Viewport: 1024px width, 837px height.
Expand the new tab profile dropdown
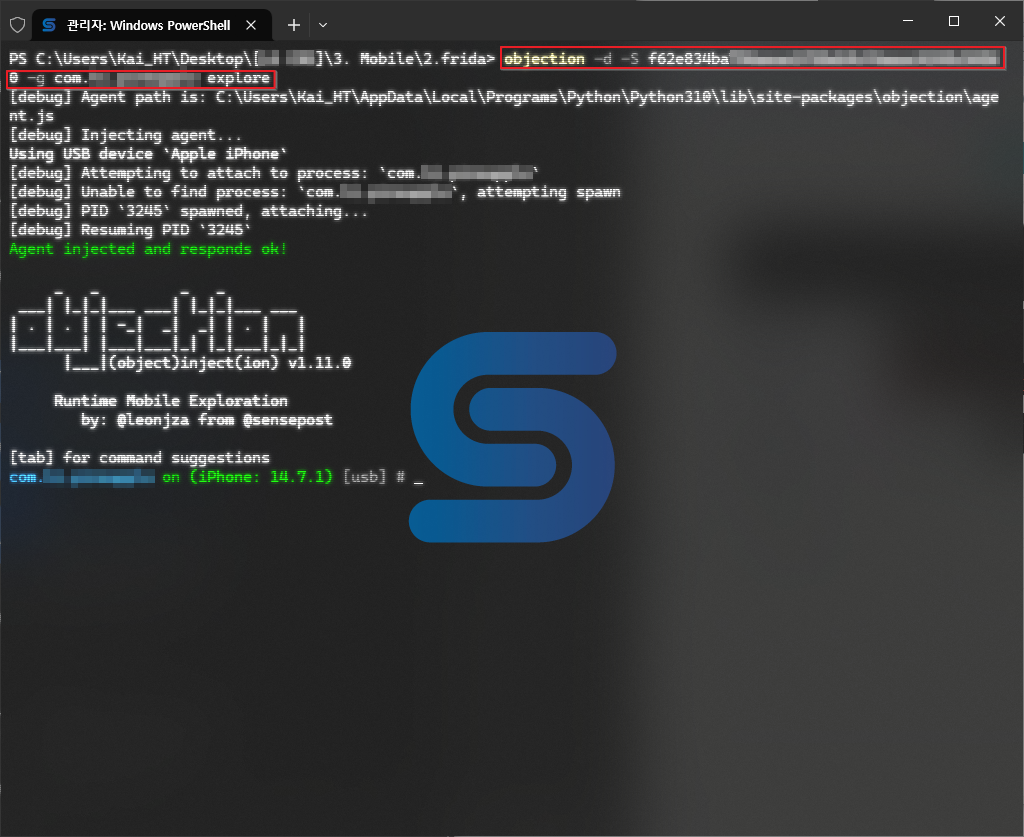[x=323, y=25]
